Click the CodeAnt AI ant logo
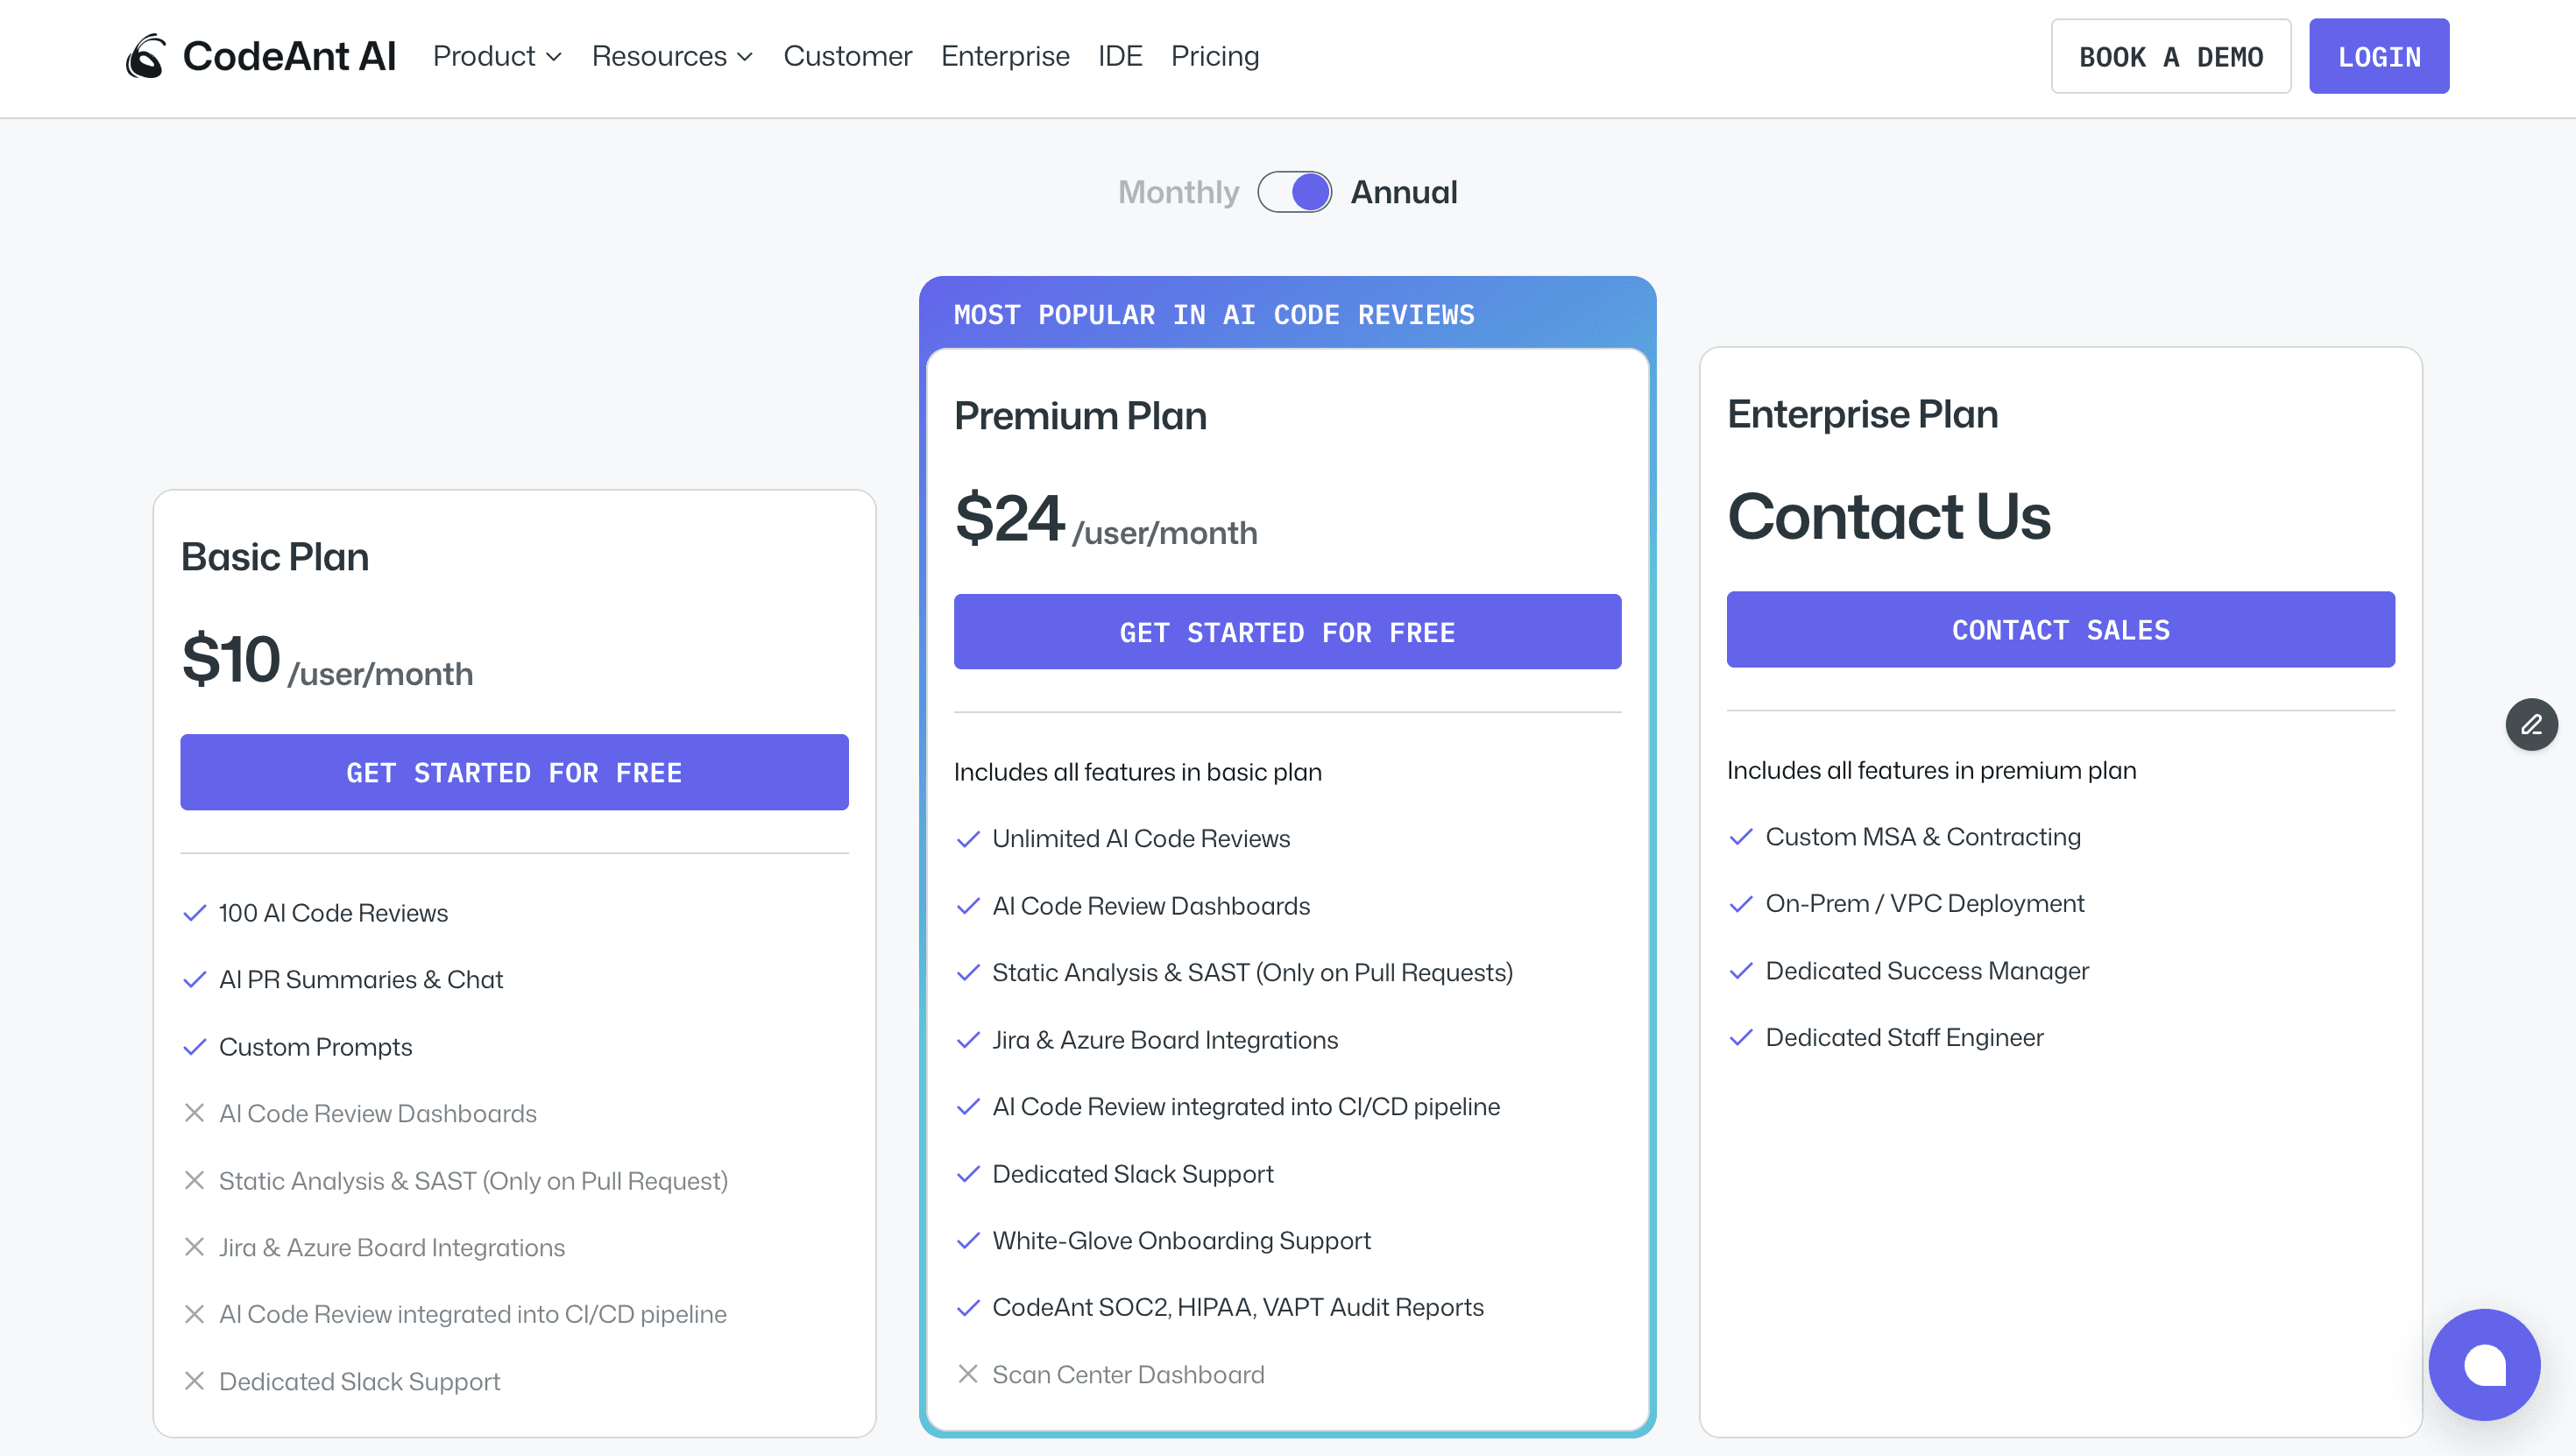Image resolution: width=2576 pixels, height=1456 pixels. (146, 56)
